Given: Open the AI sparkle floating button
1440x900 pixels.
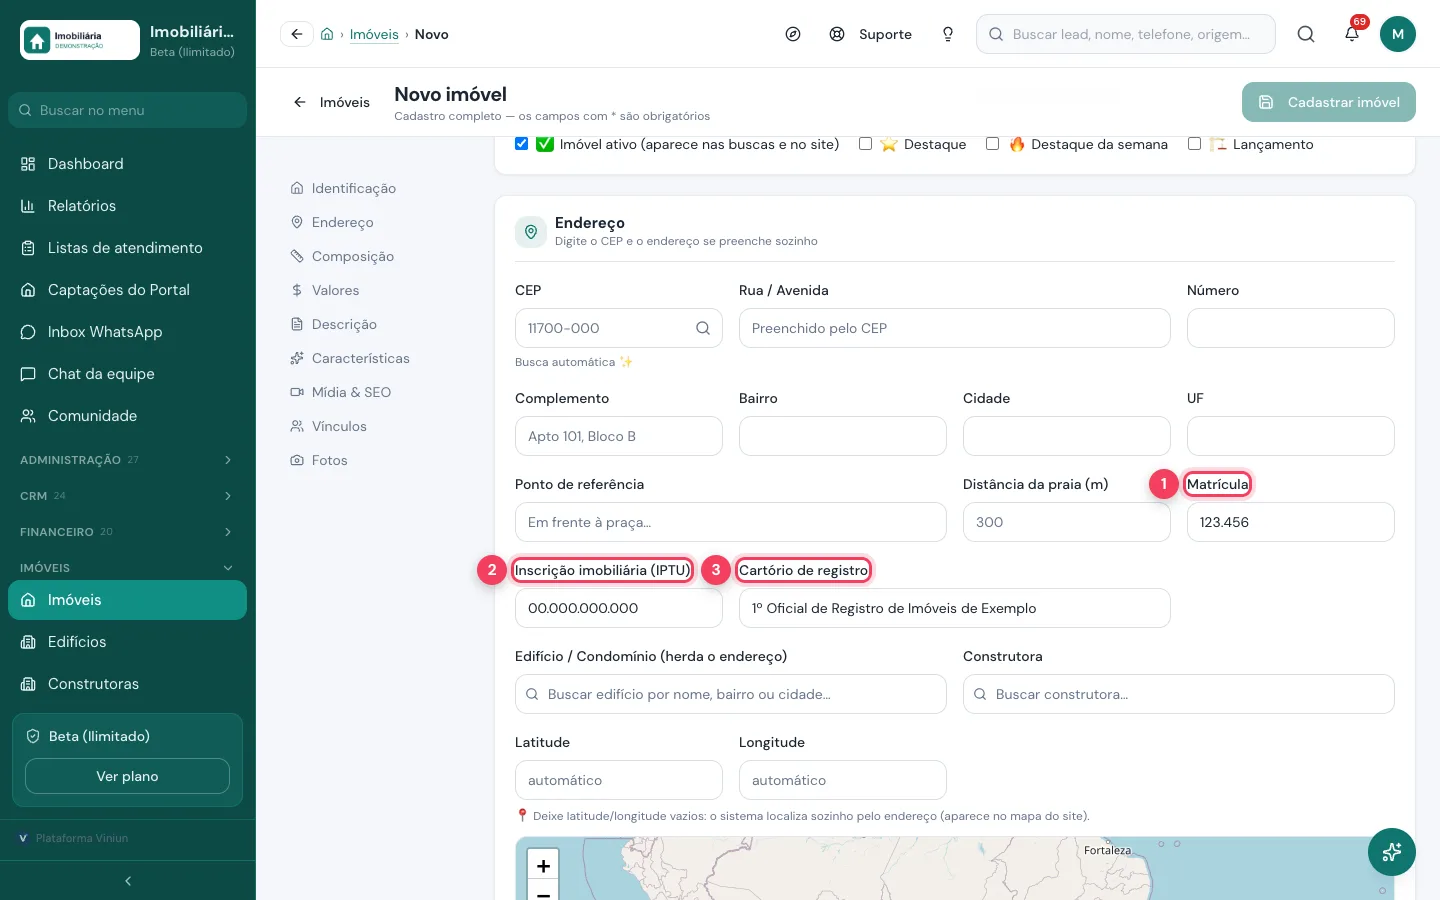Looking at the screenshot, I should tap(1392, 852).
